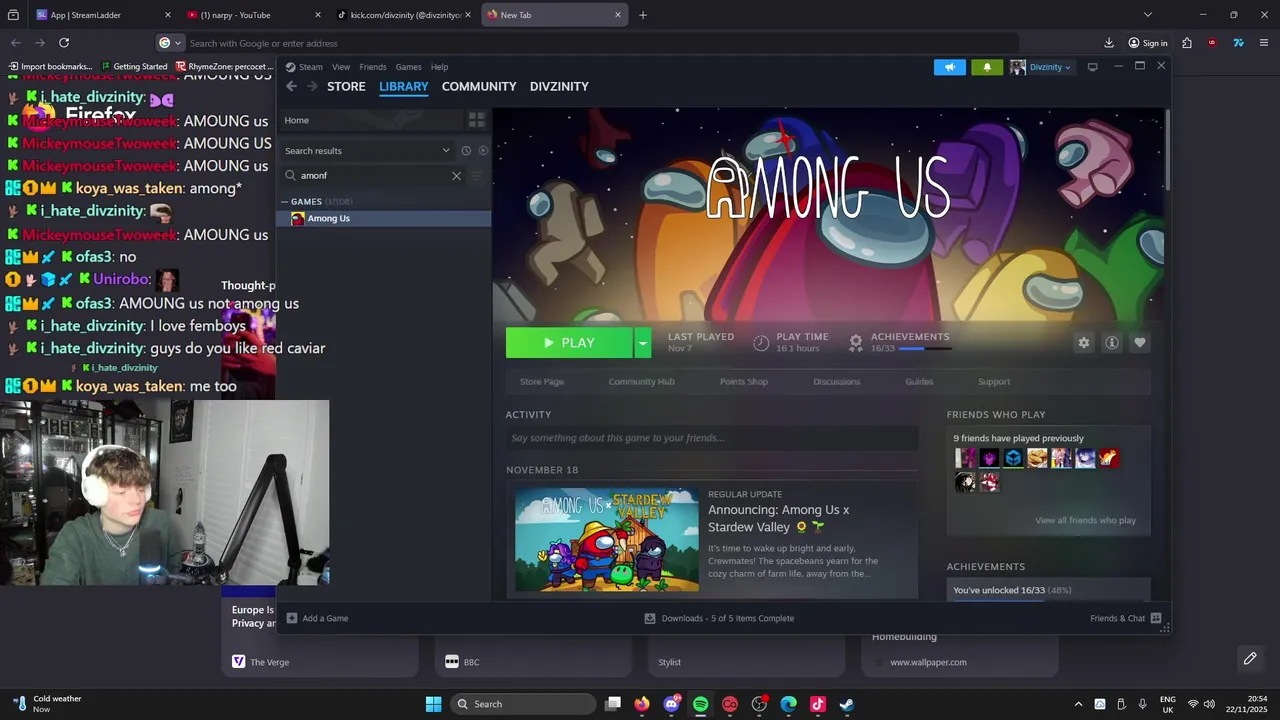Open library advanced filter icon
The width and height of the screenshot is (1280, 720).
tap(477, 176)
